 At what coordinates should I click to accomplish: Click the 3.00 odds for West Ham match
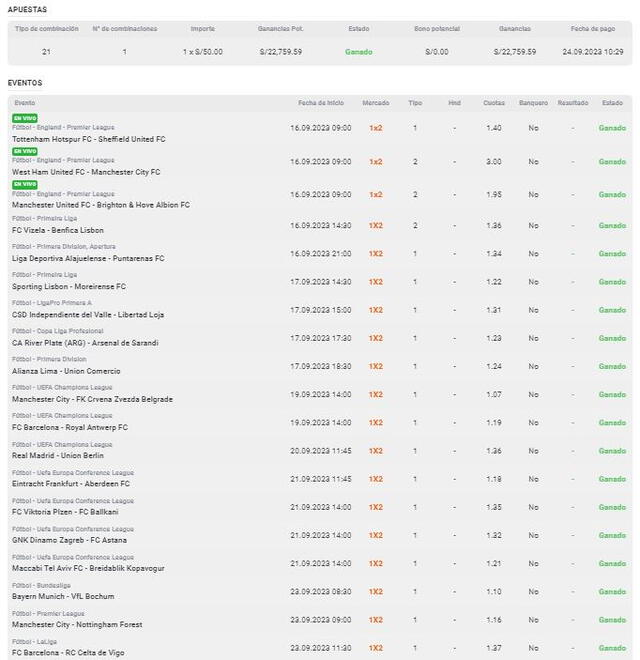[x=494, y=161]
